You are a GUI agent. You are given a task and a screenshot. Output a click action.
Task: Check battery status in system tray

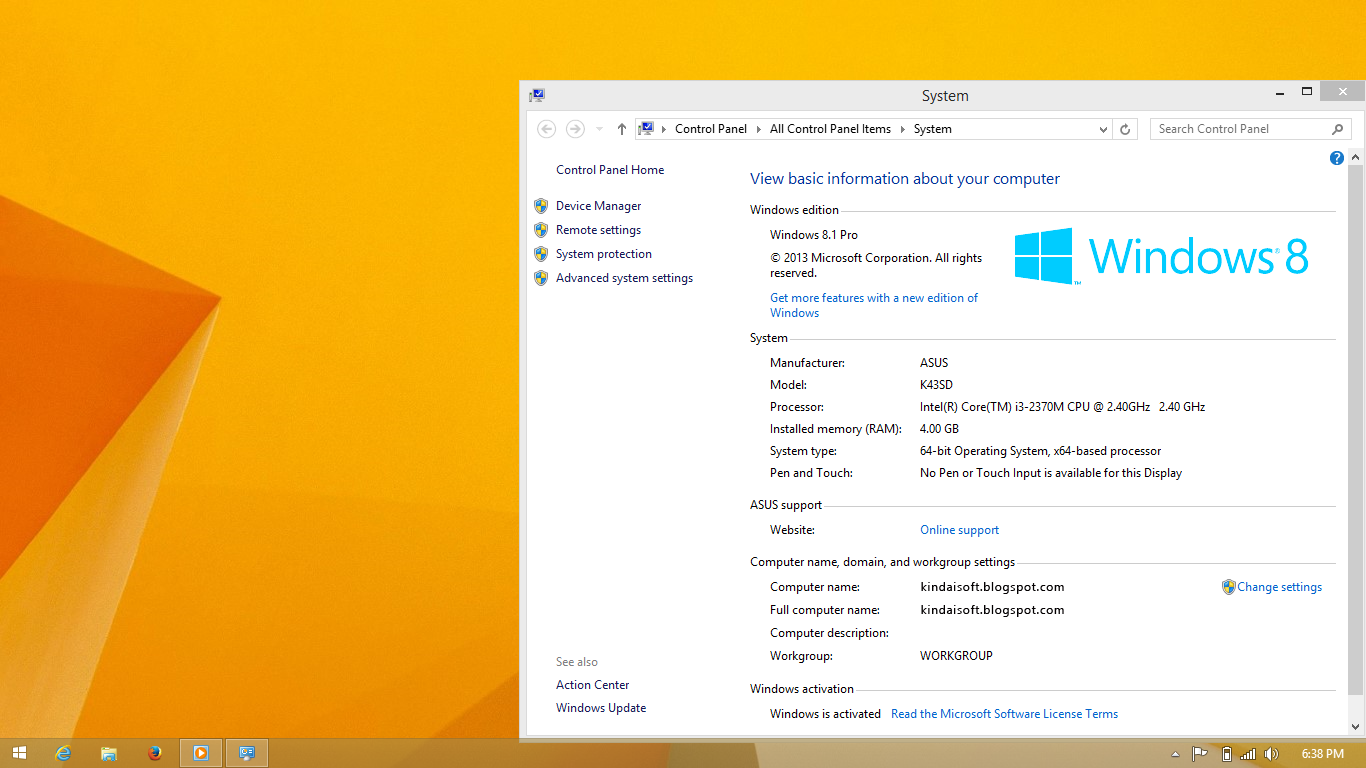point(1226,754)
